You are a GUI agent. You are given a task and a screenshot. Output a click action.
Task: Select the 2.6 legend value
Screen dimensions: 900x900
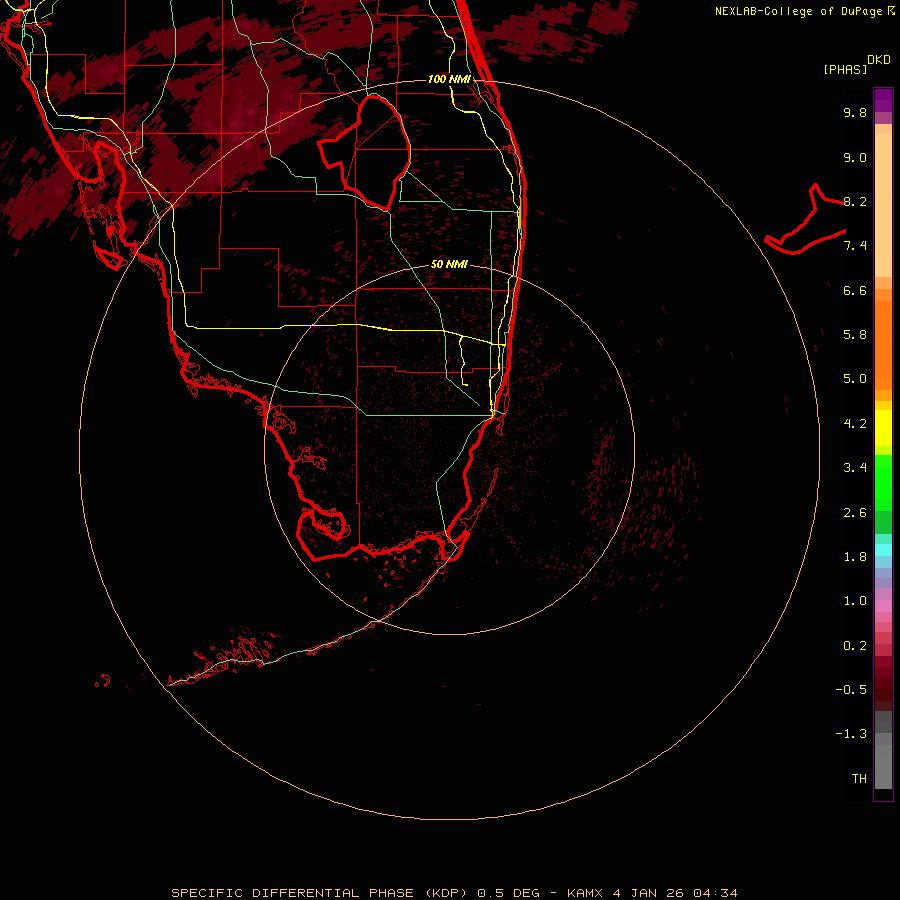pyautogui.click(x=855, y=513)
